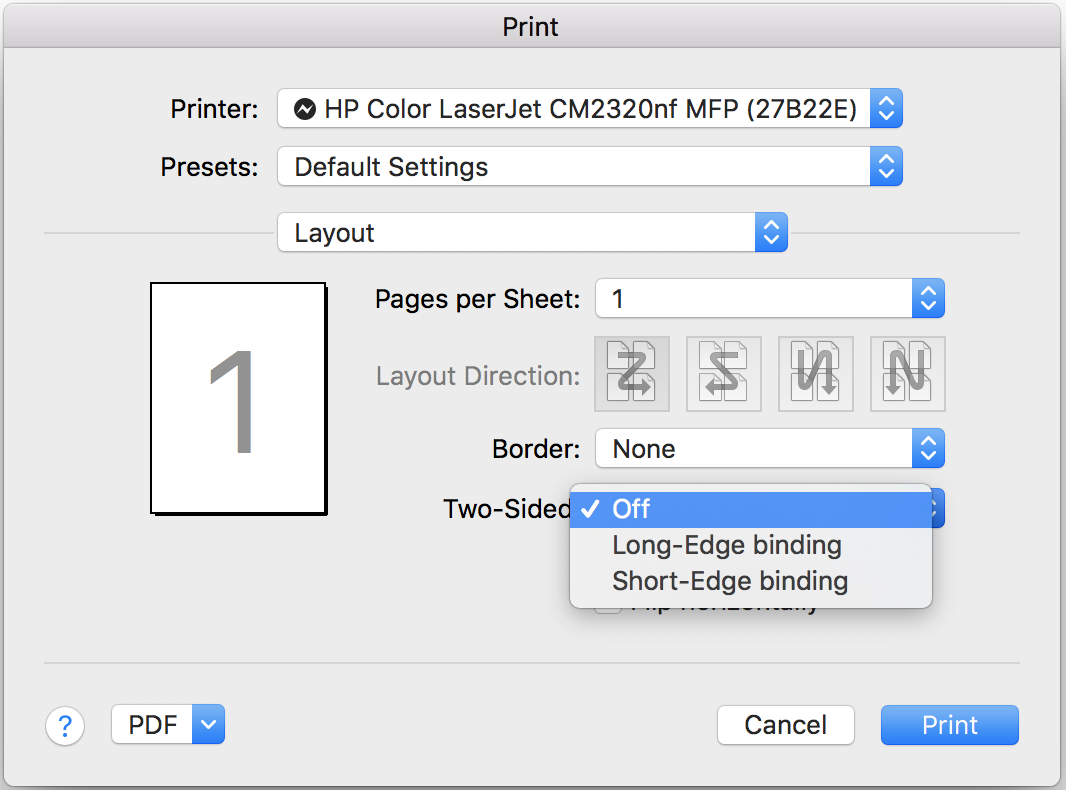The width and height of the screenshot is (1066, 790).
Task: Choose the N-shaped layout direction icon
Action: coord(908,374)
